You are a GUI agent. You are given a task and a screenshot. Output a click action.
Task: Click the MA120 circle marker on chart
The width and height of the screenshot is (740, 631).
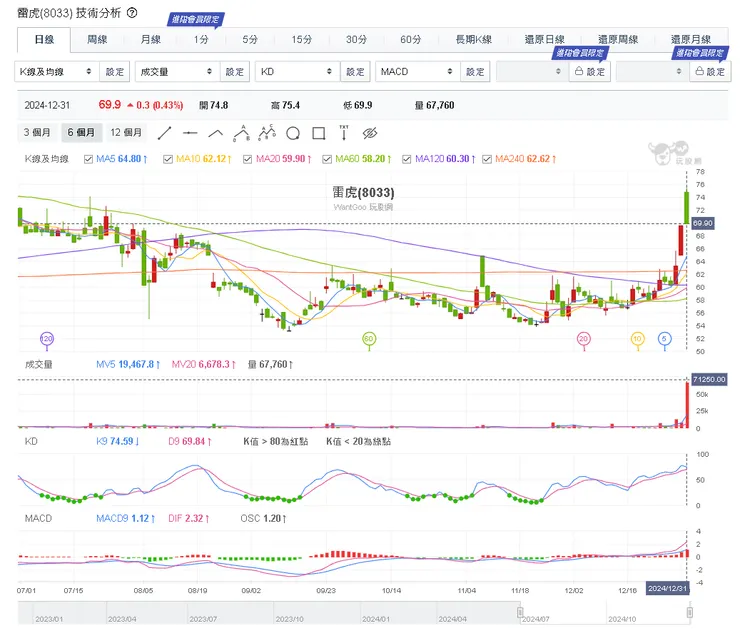(47, 338)
